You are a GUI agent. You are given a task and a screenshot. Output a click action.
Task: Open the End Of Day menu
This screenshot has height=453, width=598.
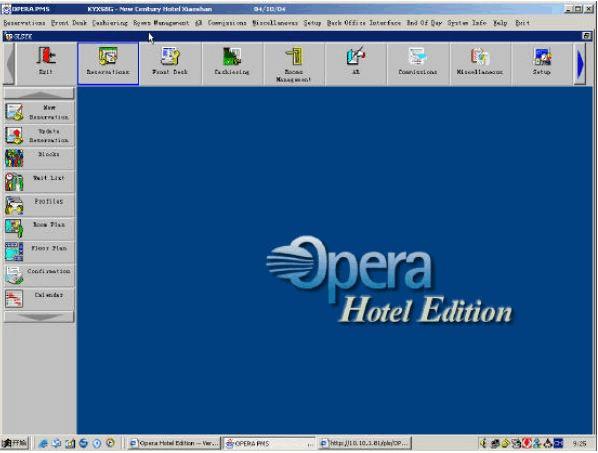(x=424, y=23)
